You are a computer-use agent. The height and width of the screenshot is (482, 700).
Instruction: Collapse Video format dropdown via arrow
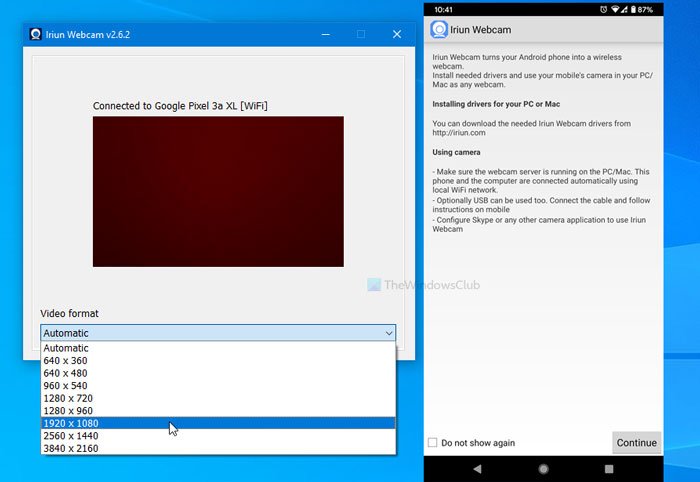click(x=389, y=333)
